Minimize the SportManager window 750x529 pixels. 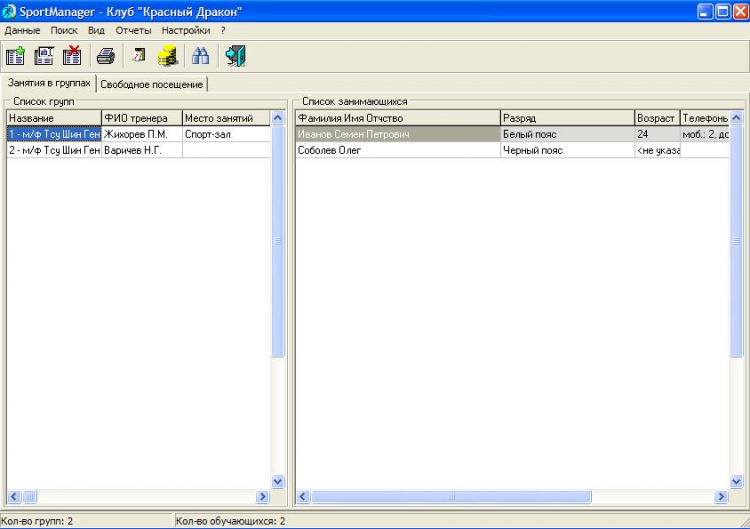(x=705, y=11)
